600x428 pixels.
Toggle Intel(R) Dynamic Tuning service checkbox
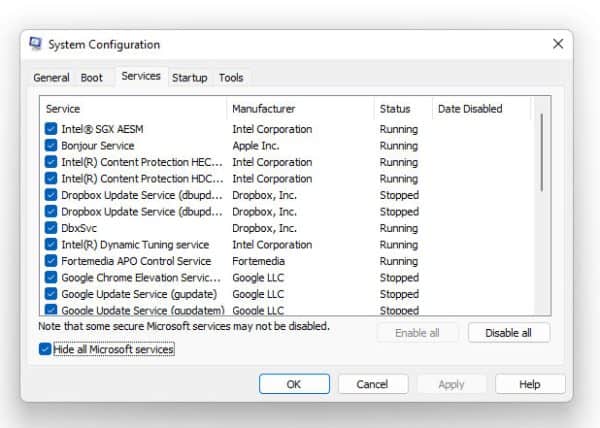(x=51, y=245)
